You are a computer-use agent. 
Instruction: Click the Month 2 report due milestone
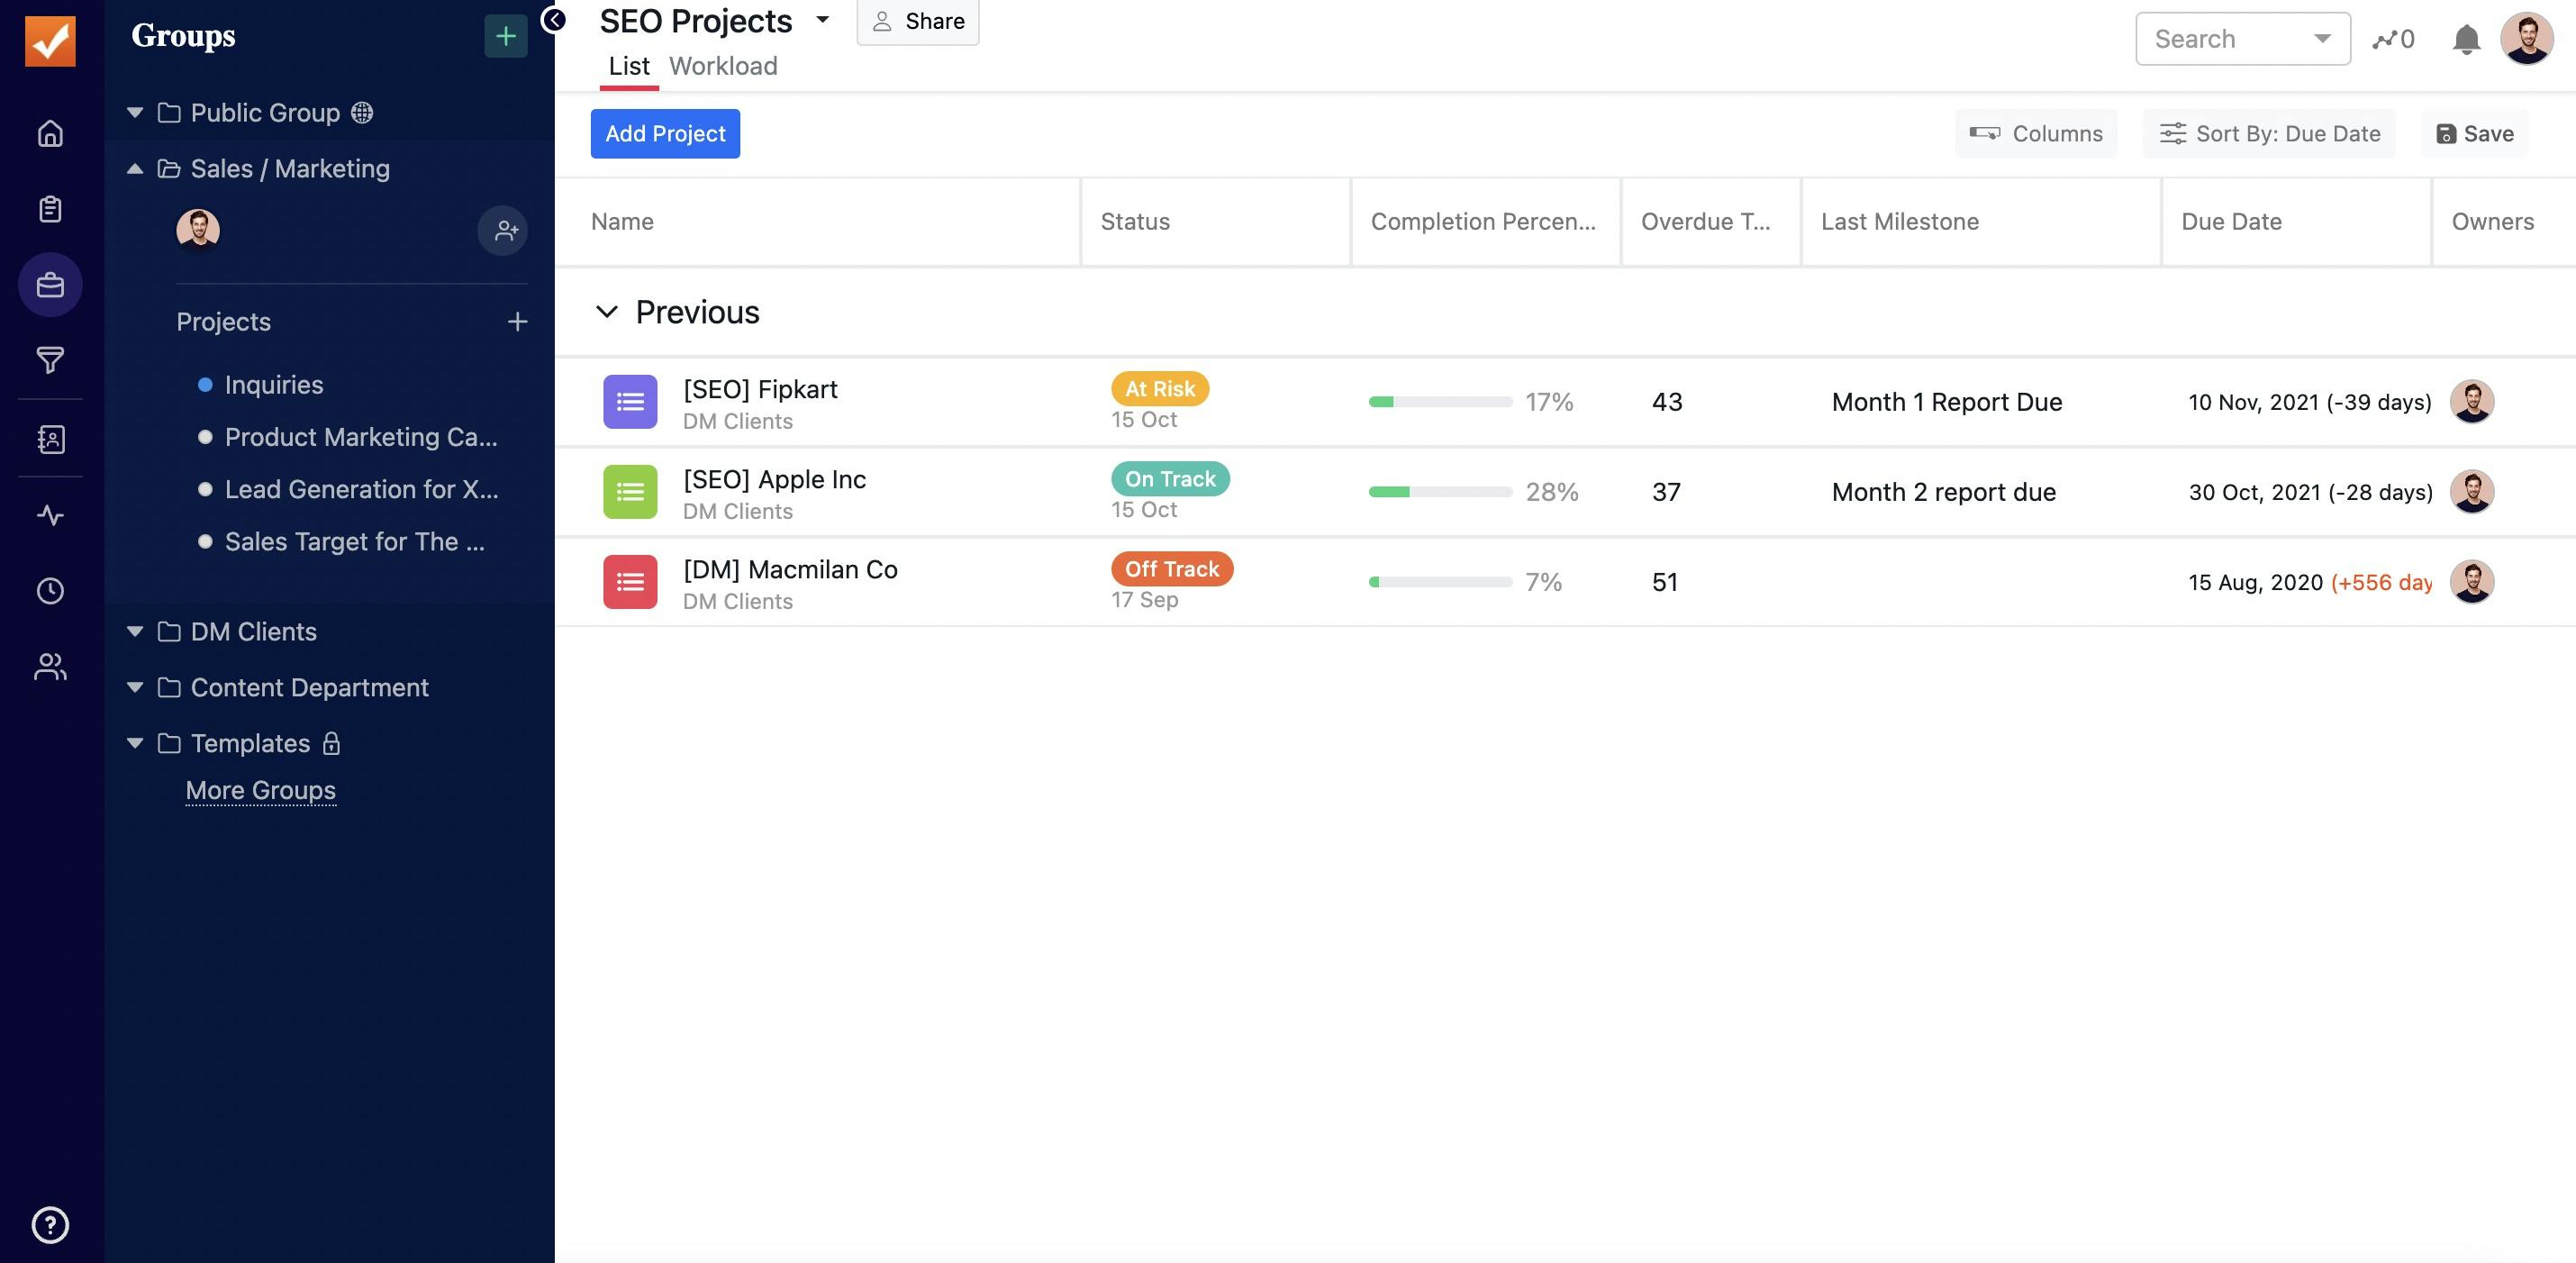pyautogui.click(x=1944, y=492)
